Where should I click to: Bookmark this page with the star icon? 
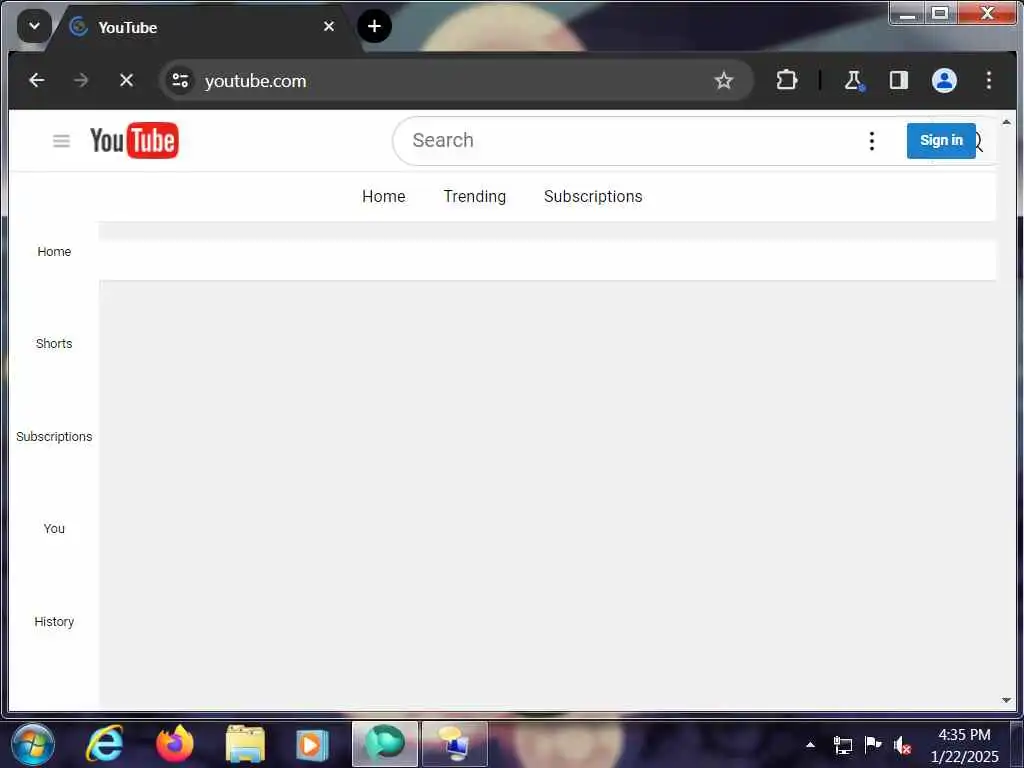[724, 80]
